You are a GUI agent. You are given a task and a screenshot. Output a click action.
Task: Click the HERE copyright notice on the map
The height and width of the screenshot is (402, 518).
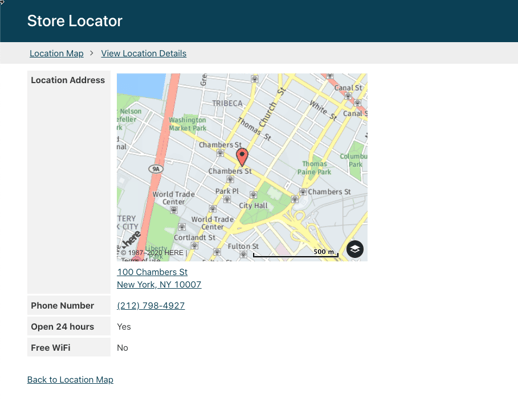[x=152, y=253]
